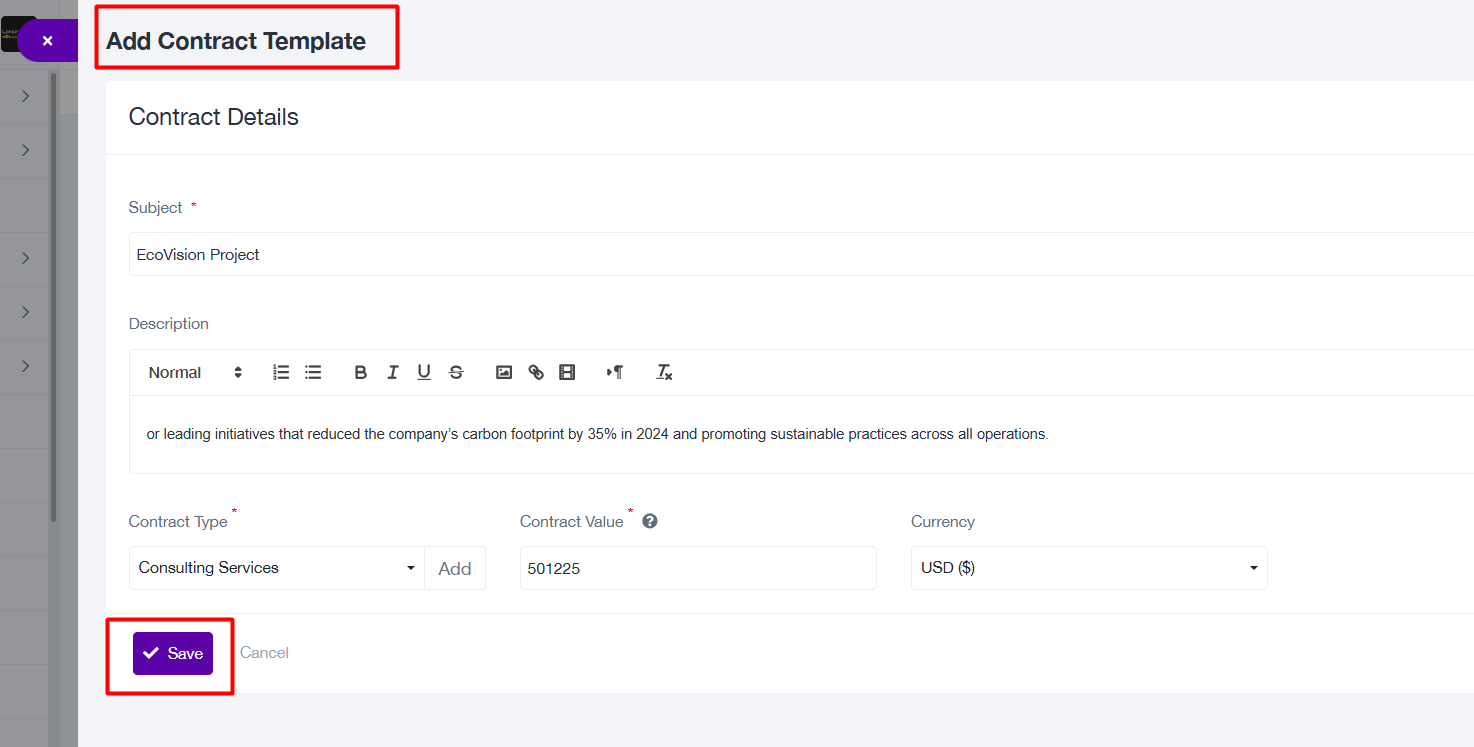Open the Normal heading style dropdown
Screen dimensions: 1474x747
pos(195,372)
